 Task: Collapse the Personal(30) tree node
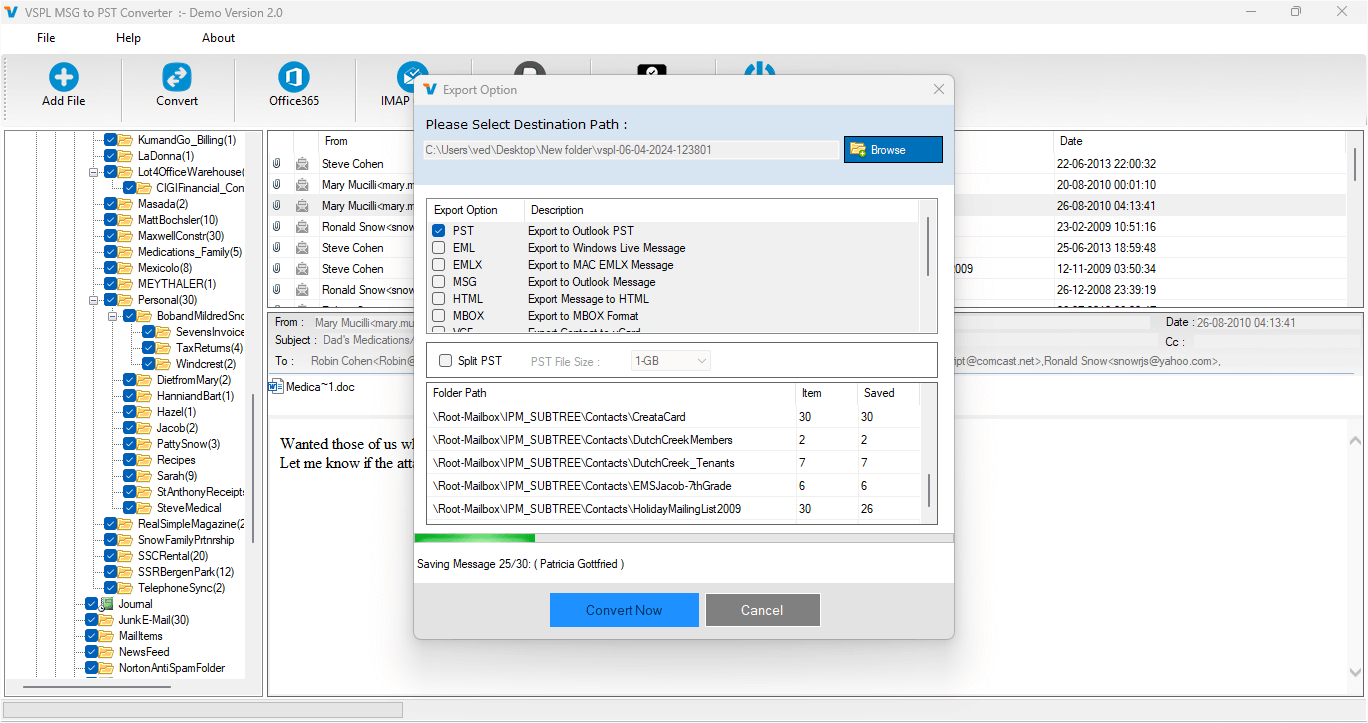[94, 300]
